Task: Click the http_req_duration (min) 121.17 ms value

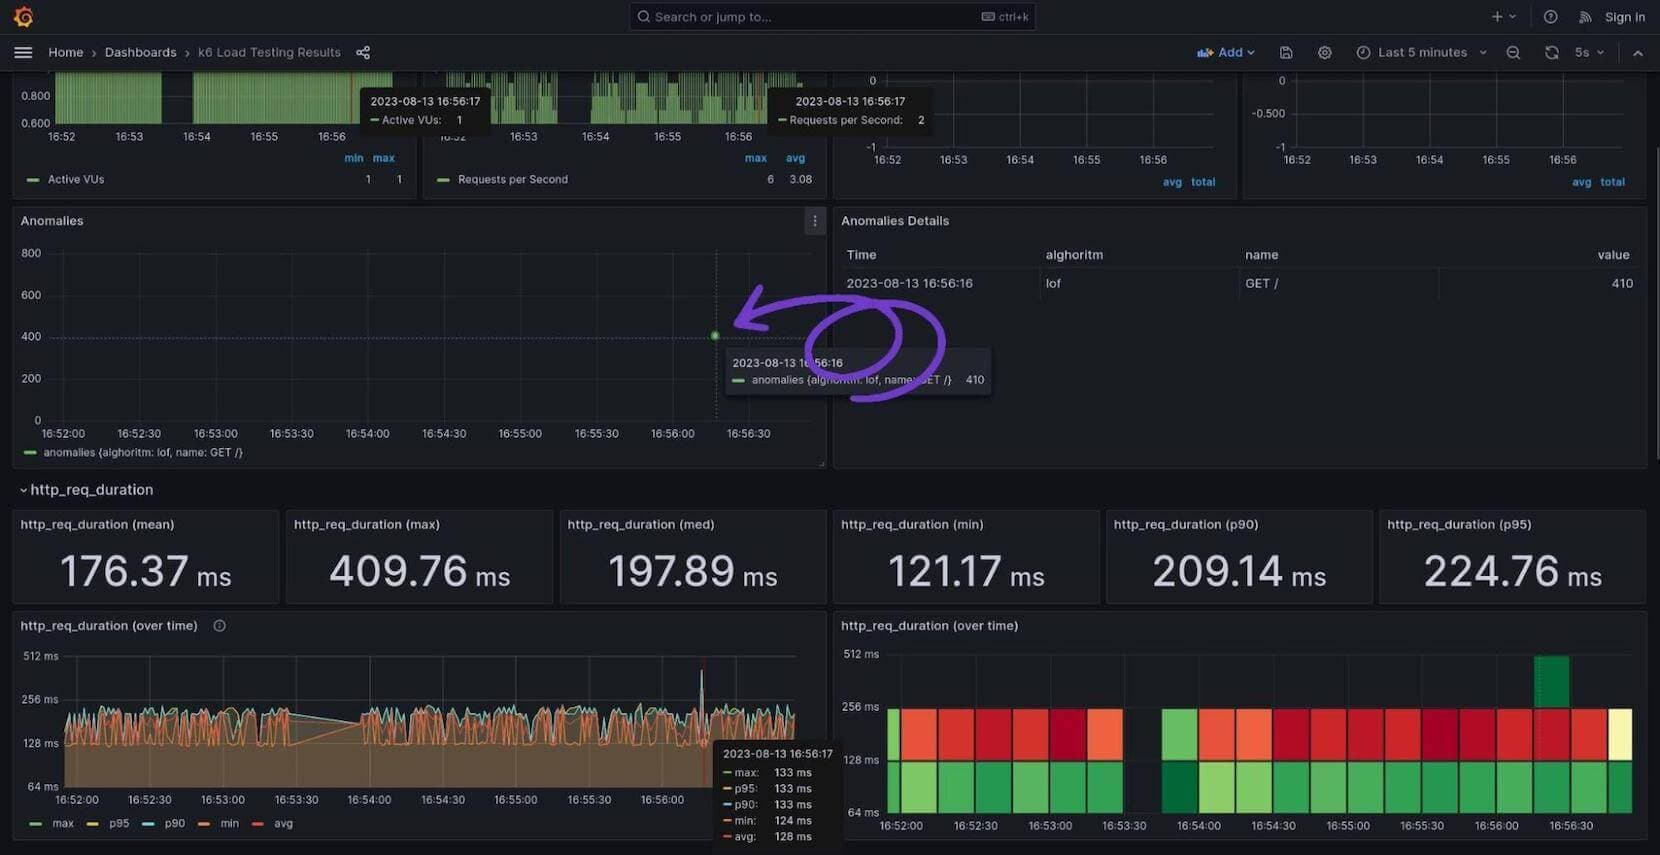Action: click(966, 571)
